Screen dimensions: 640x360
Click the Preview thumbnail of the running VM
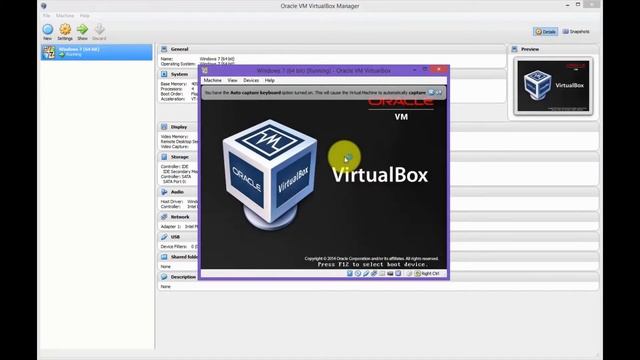[553, 86]
